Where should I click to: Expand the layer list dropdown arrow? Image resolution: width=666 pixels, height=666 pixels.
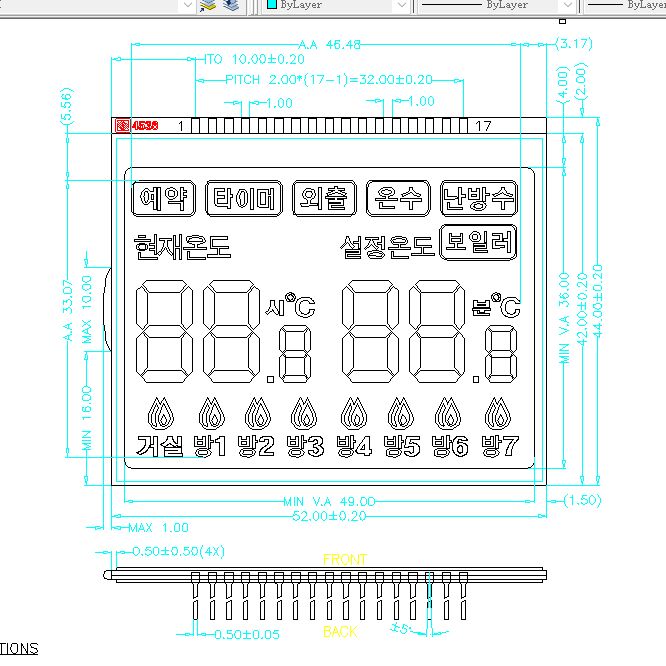(186, 5)
